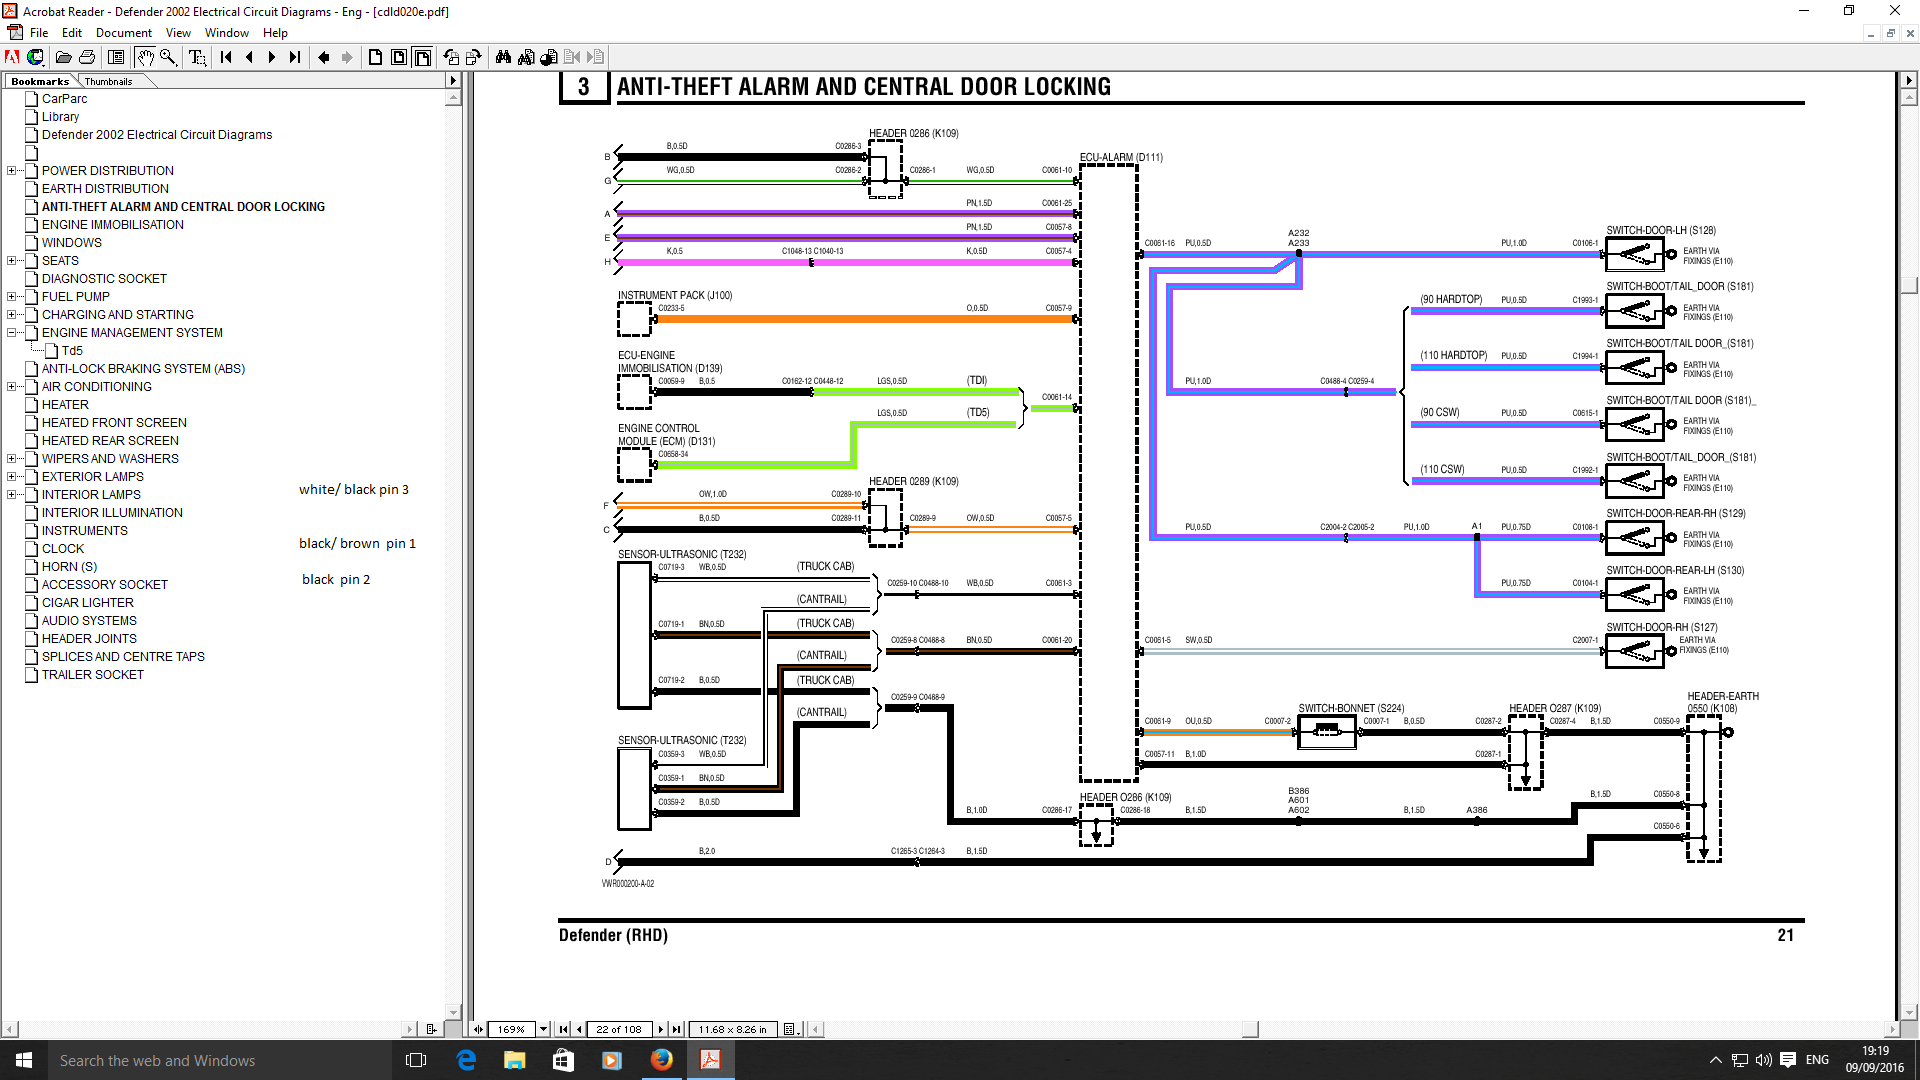Open bookmark pane options arrow menu

click(453, 80)
